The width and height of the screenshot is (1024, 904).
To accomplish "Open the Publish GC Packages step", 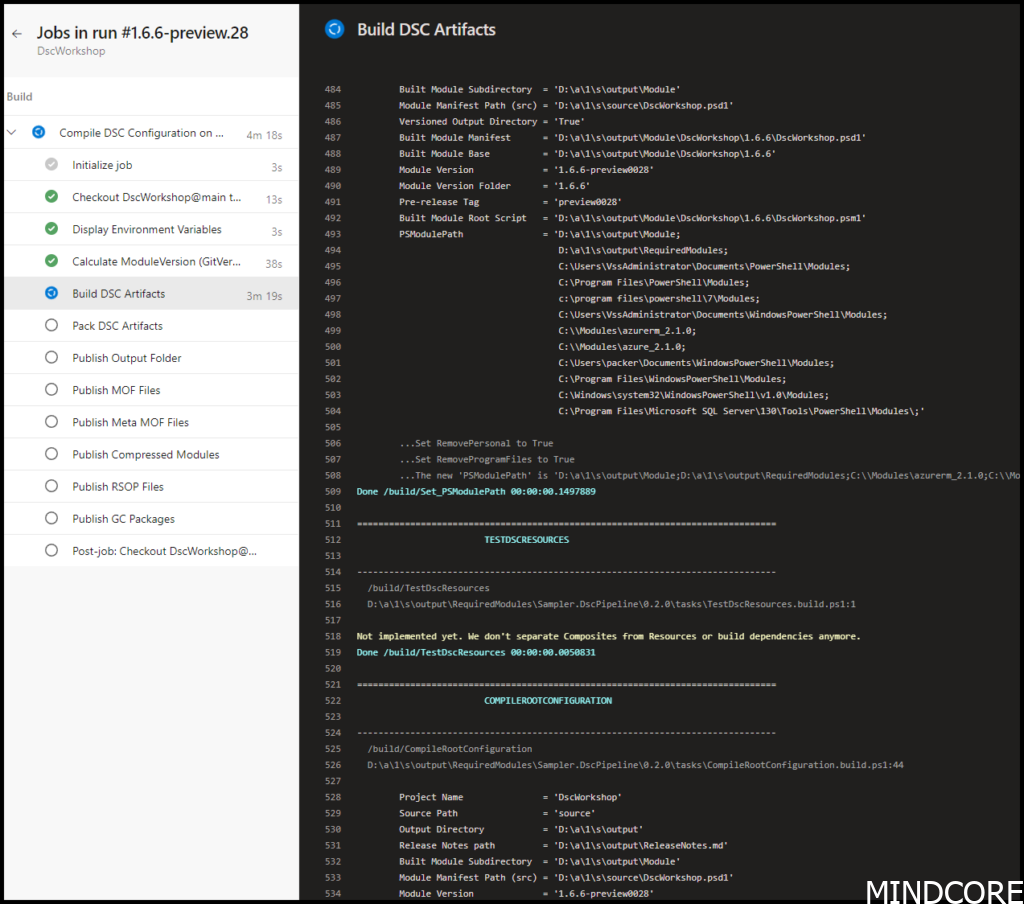I will [x=123, y=518].
